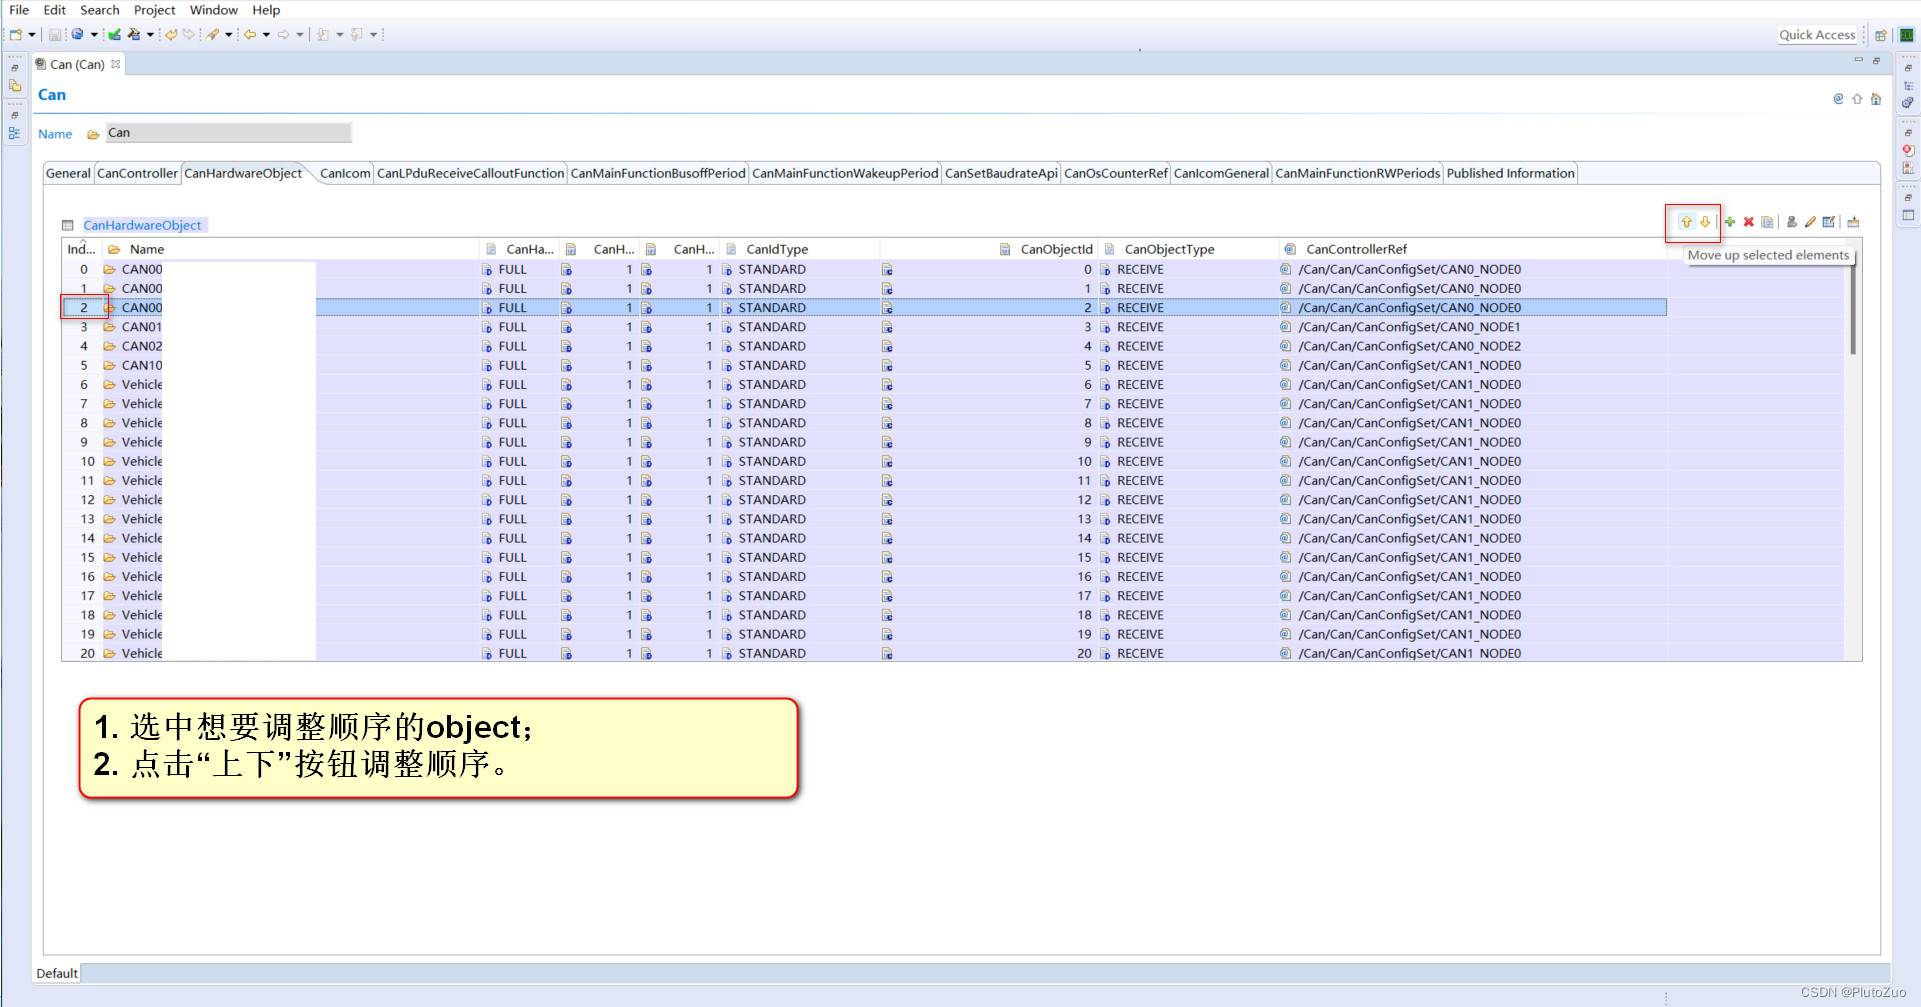Screen dimensions: 1921x1007
Task: Click the disabled Save icon in toolbar
Action: point(55,34)
